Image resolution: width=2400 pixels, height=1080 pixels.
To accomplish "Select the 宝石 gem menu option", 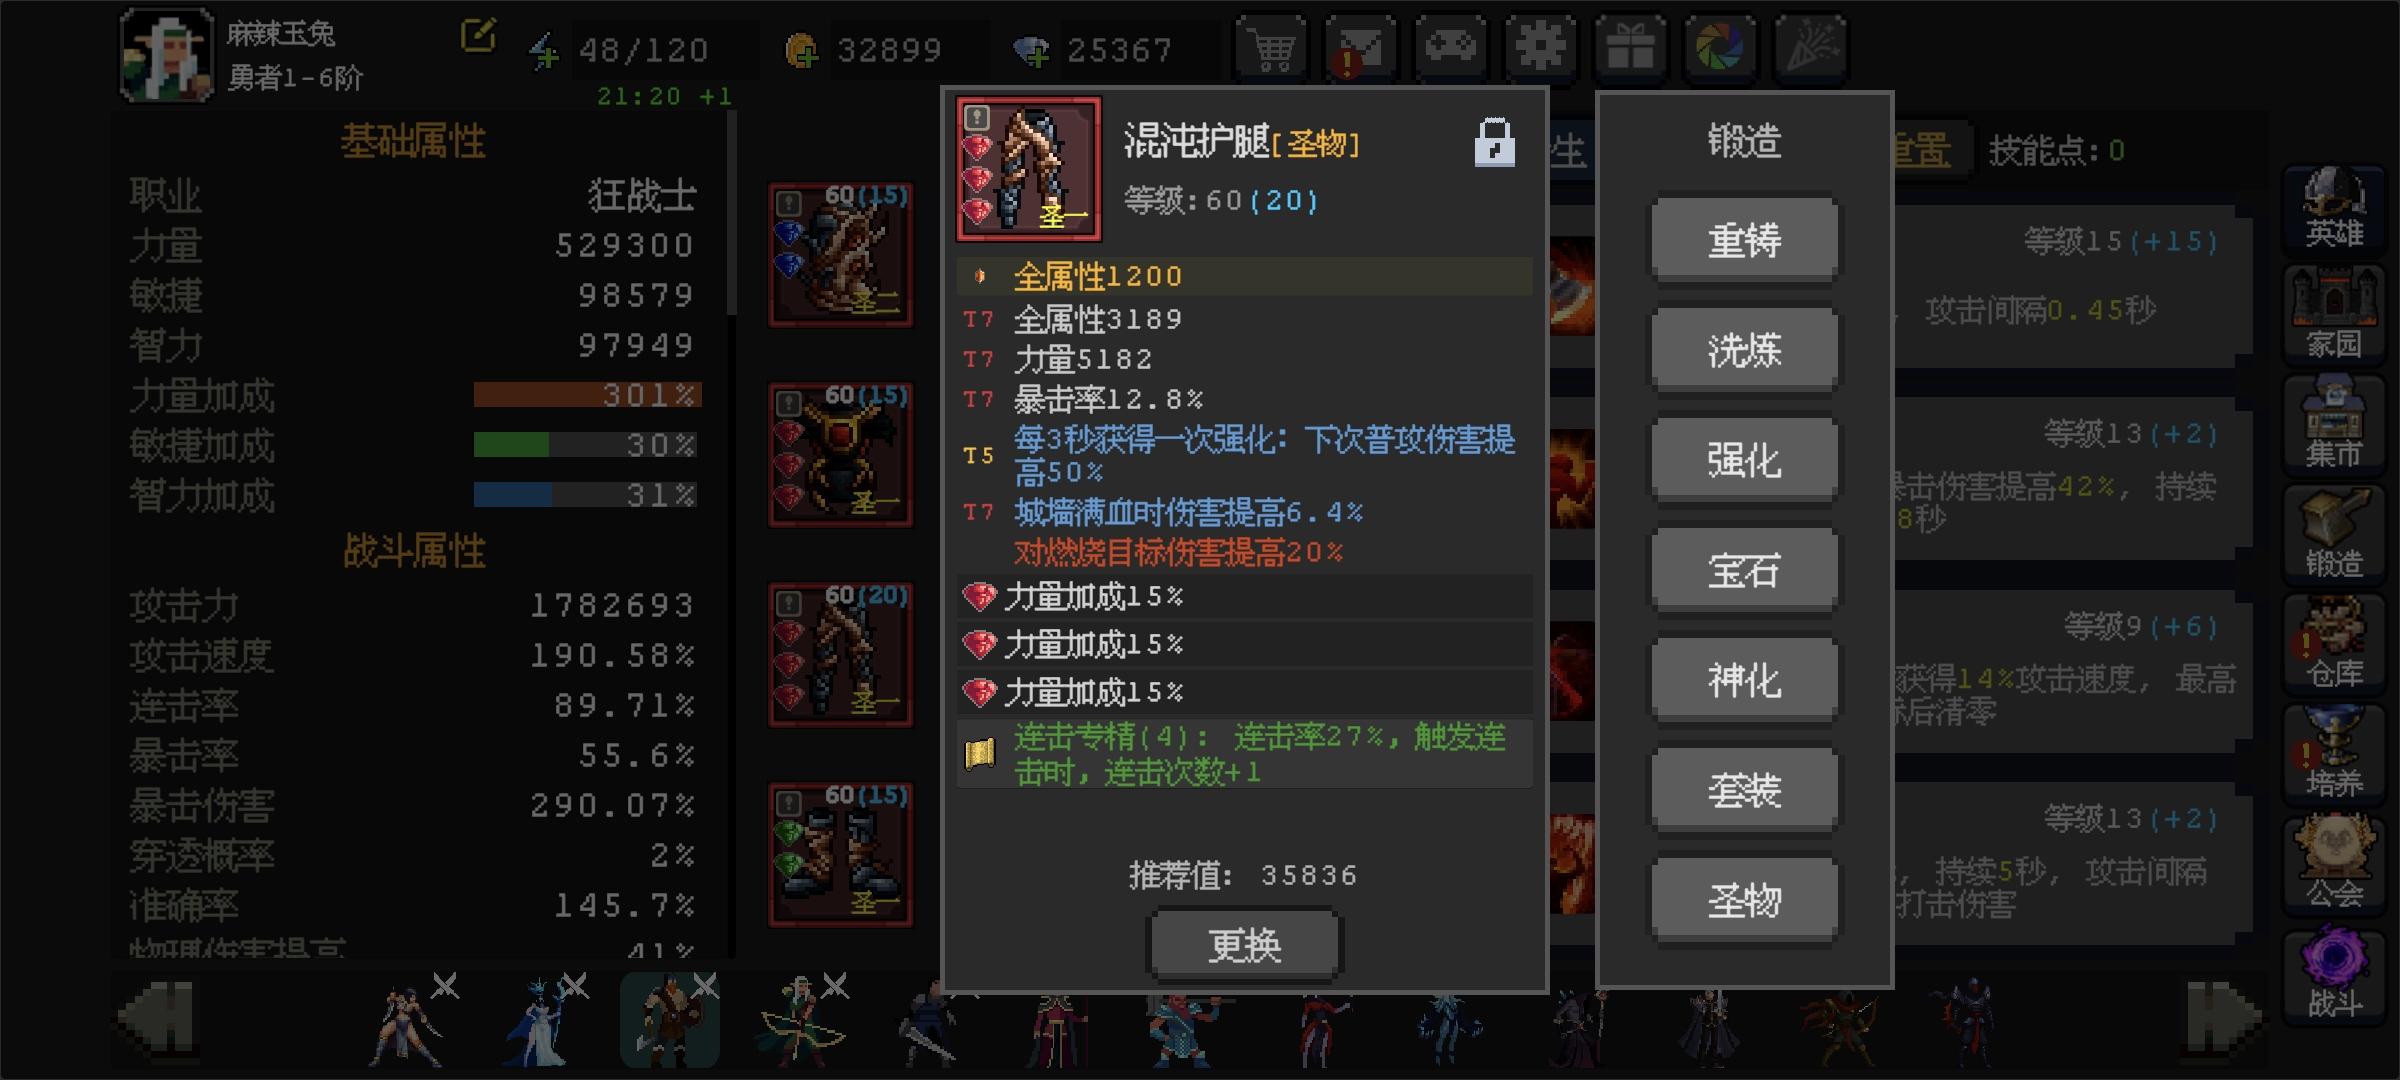I will pos(1744,571).
